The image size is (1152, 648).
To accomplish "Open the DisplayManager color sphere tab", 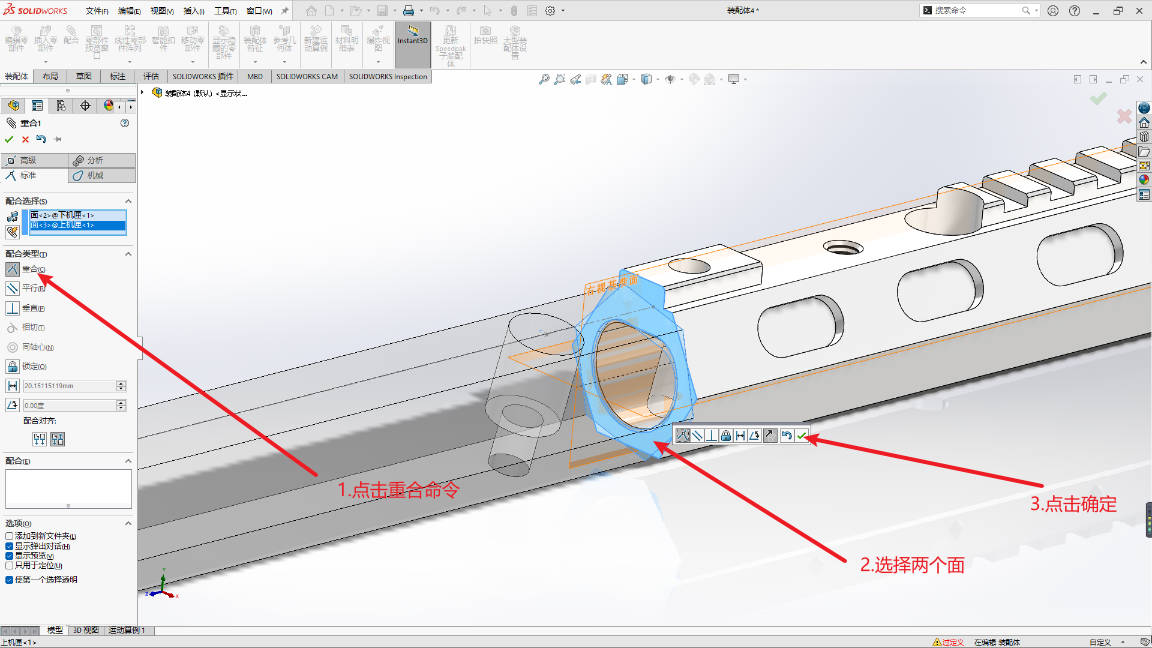I will [109, 106].
